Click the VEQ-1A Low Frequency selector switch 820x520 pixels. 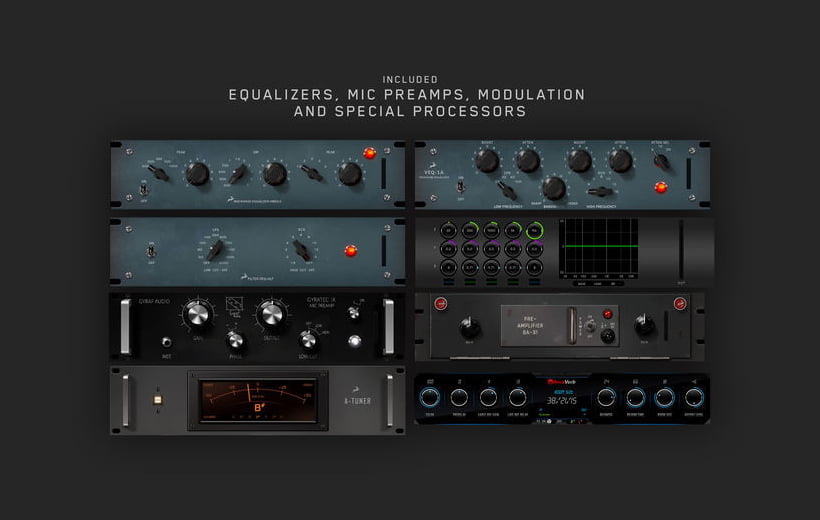(508, 188)
